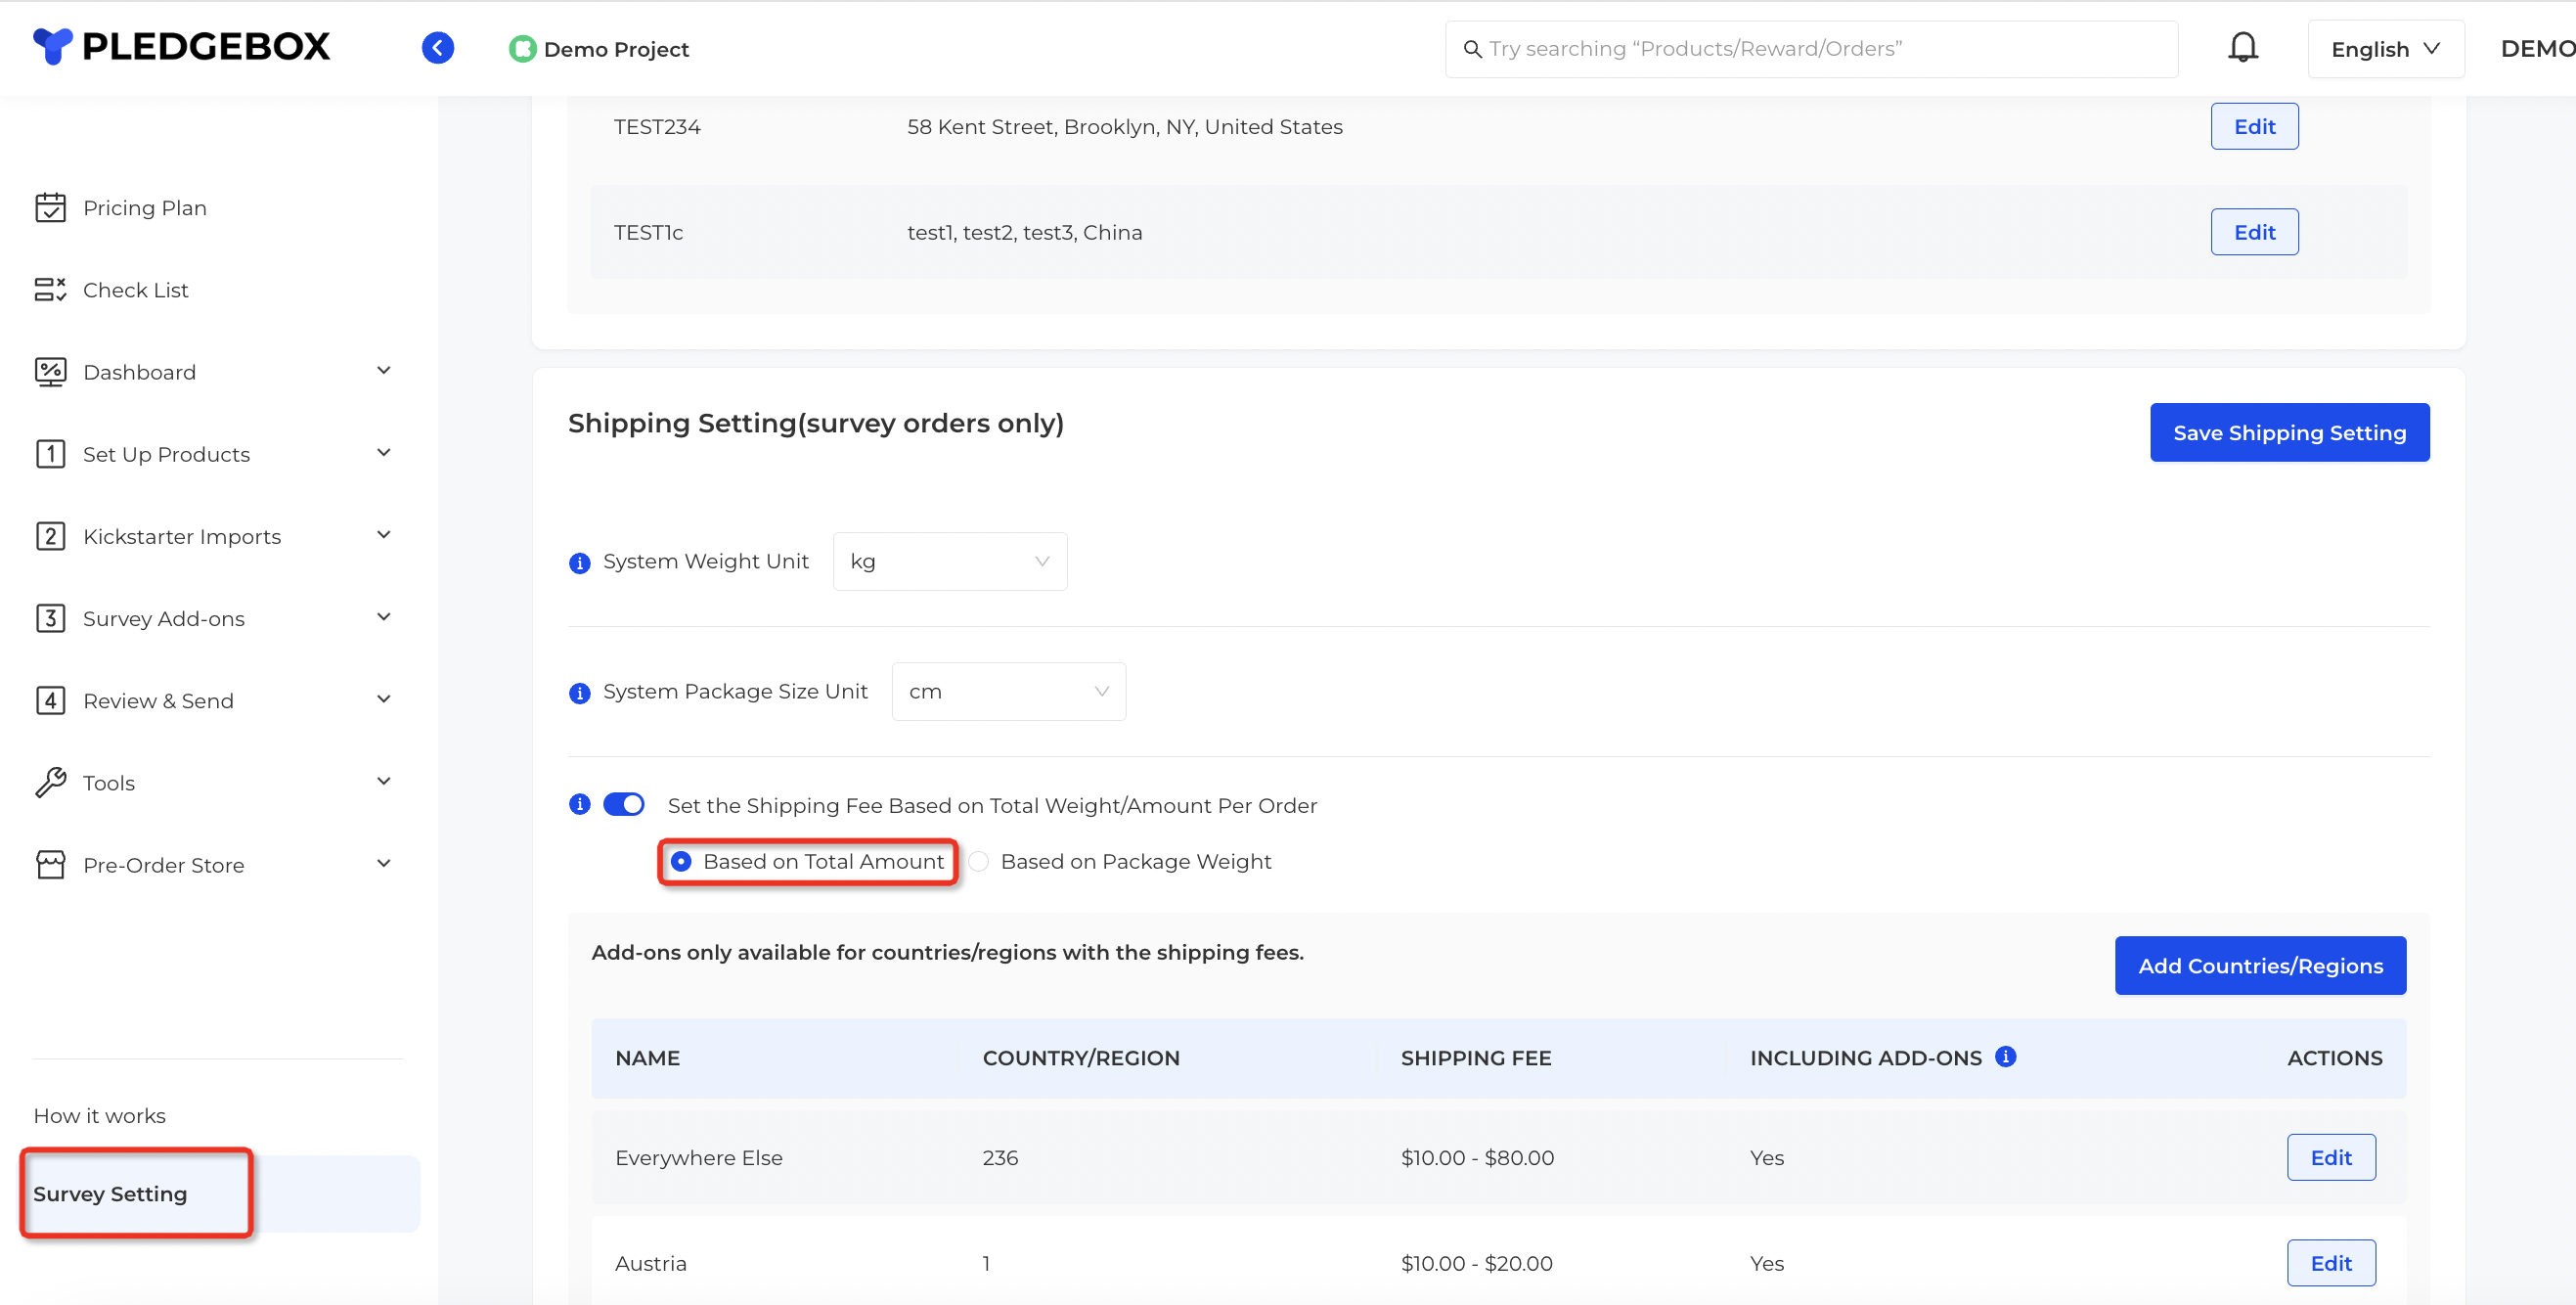Click the COUNTRY/REGION column header

pyautogui.click(x=1081, y=1058)
